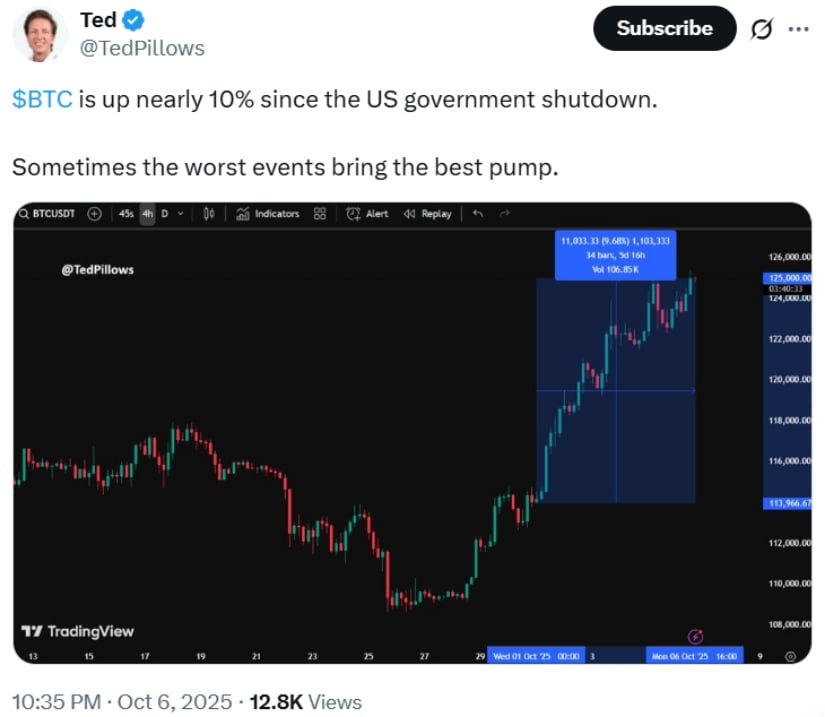Click the redo arrow icon
Image resolution: width=825 pixels, height=717 pixels.
point(505,213)
